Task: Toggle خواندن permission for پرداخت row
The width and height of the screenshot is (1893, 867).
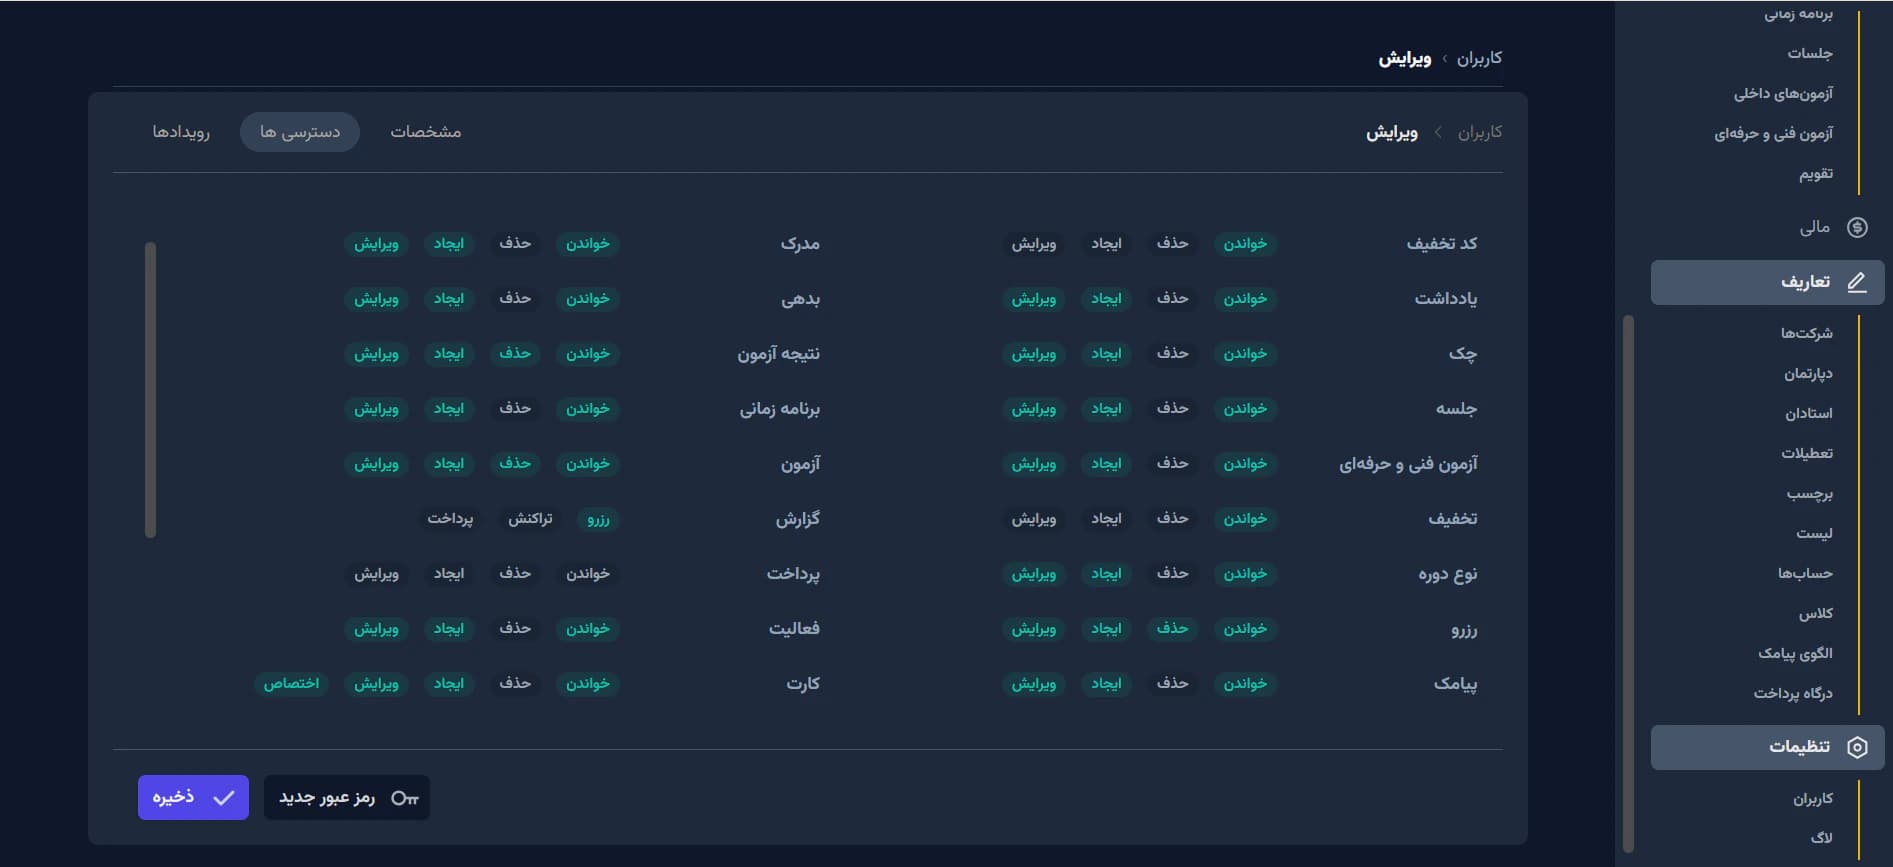Action: (x=588, y=574)
